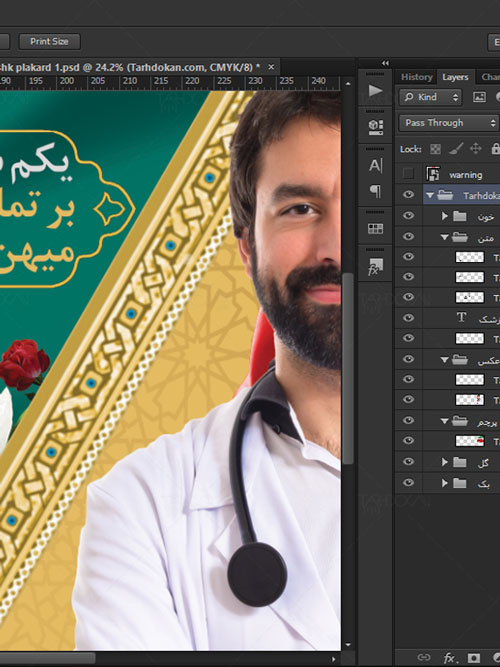Click the warning layer smart object thumbnail
This screenshot has height=667, width=500.
(x=433, y=174)
